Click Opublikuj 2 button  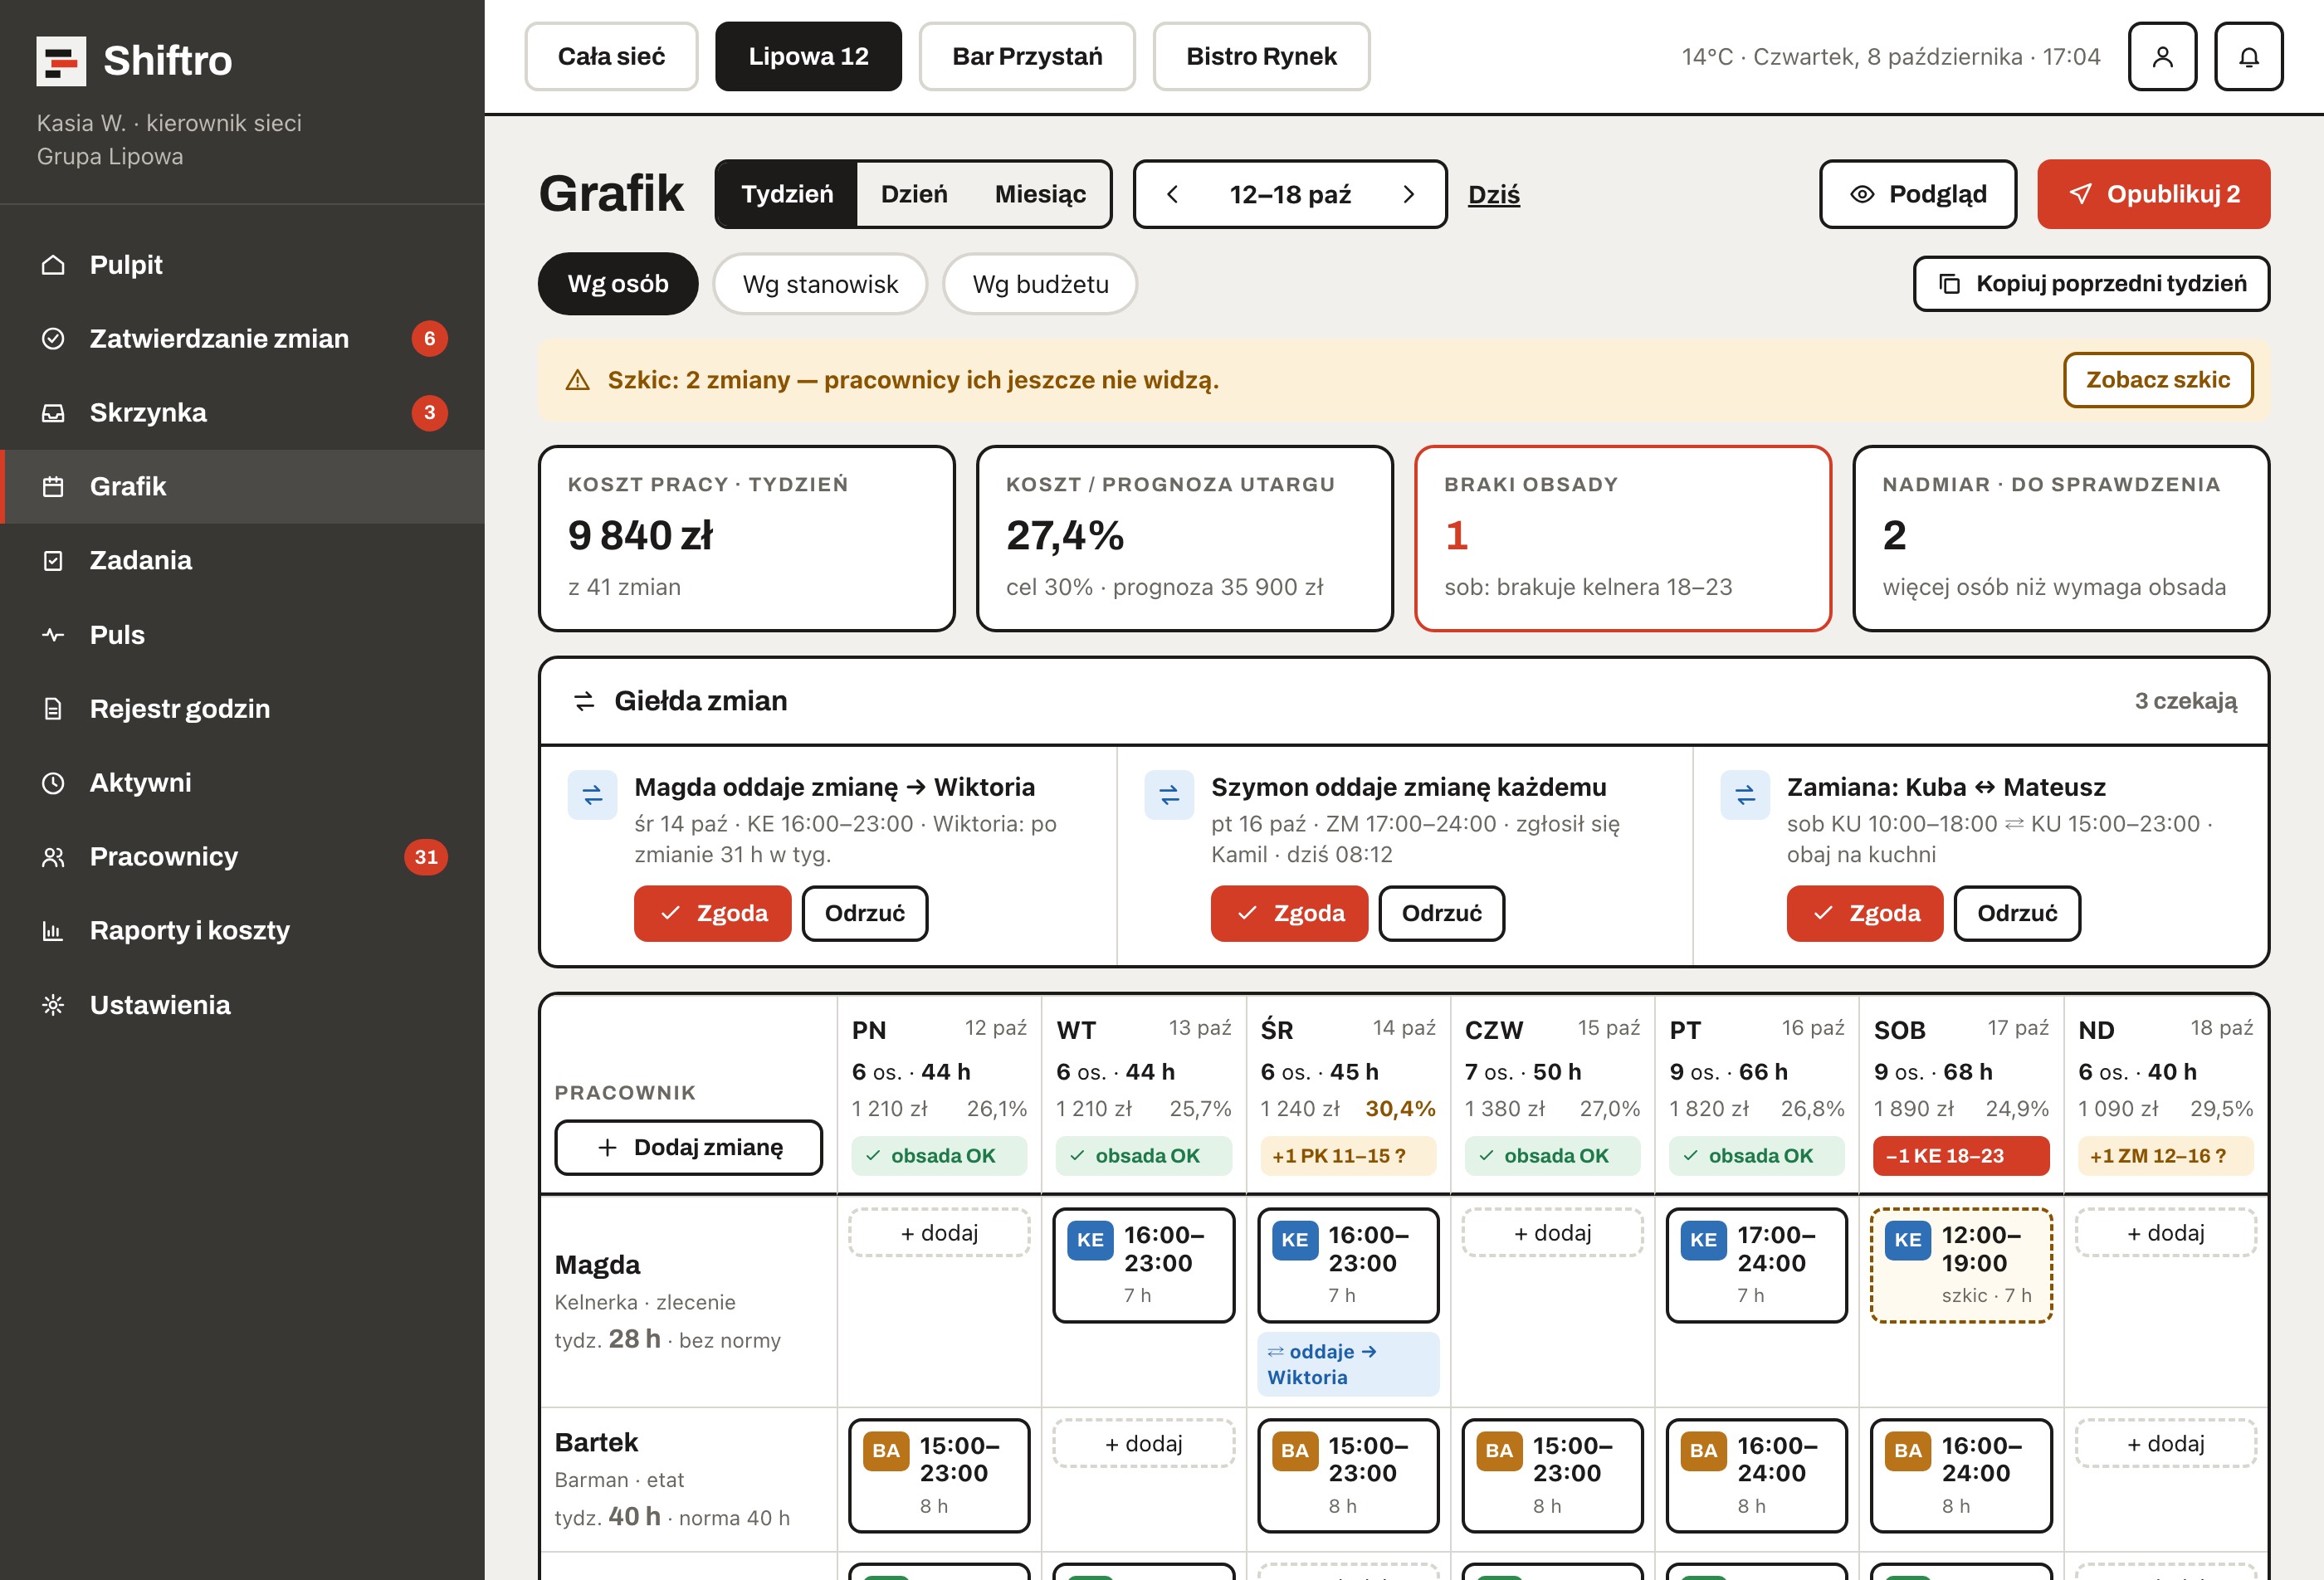(2153, 194)
